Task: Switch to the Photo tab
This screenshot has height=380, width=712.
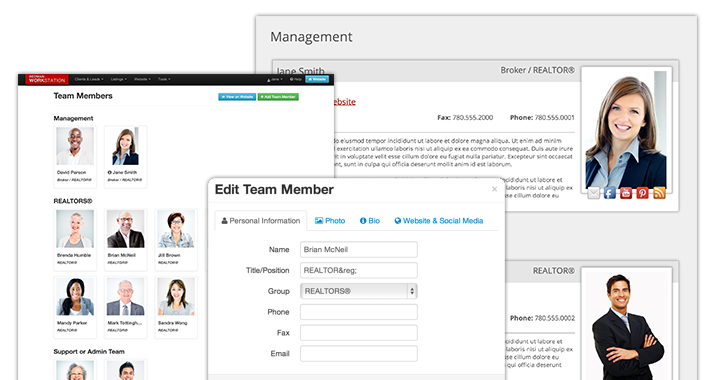Action: pyautogui.click(x=330, y=221)
